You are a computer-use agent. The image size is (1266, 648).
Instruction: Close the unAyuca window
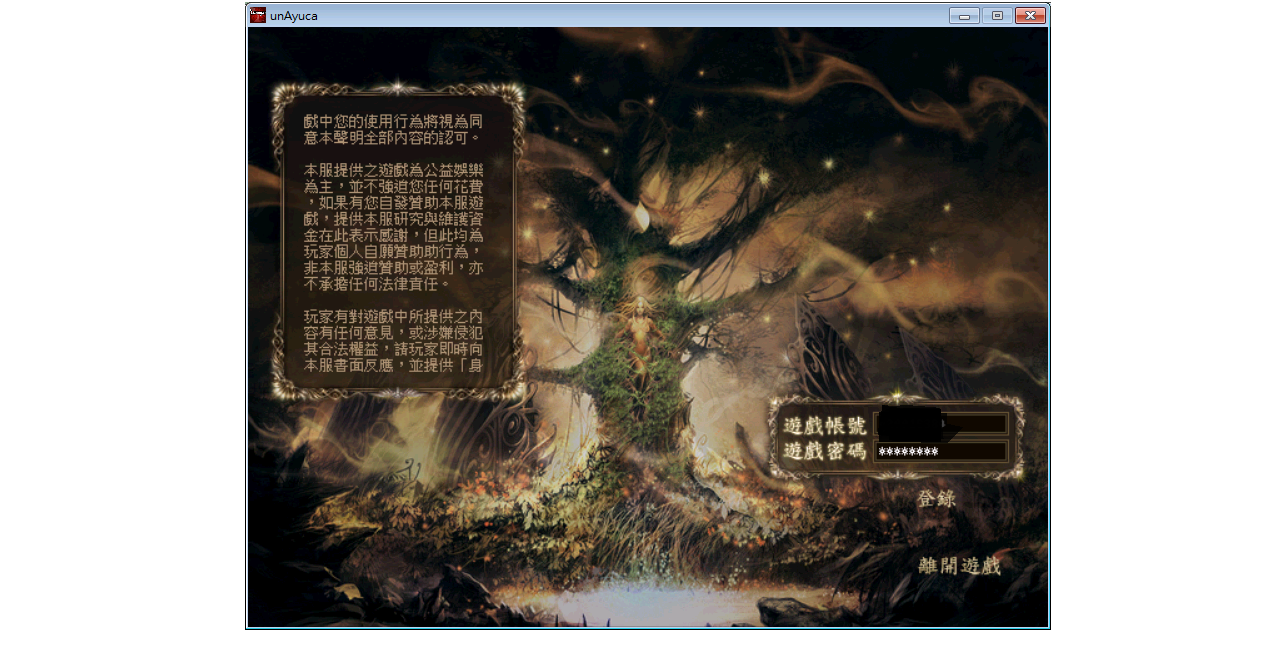tap(1030, 15)
